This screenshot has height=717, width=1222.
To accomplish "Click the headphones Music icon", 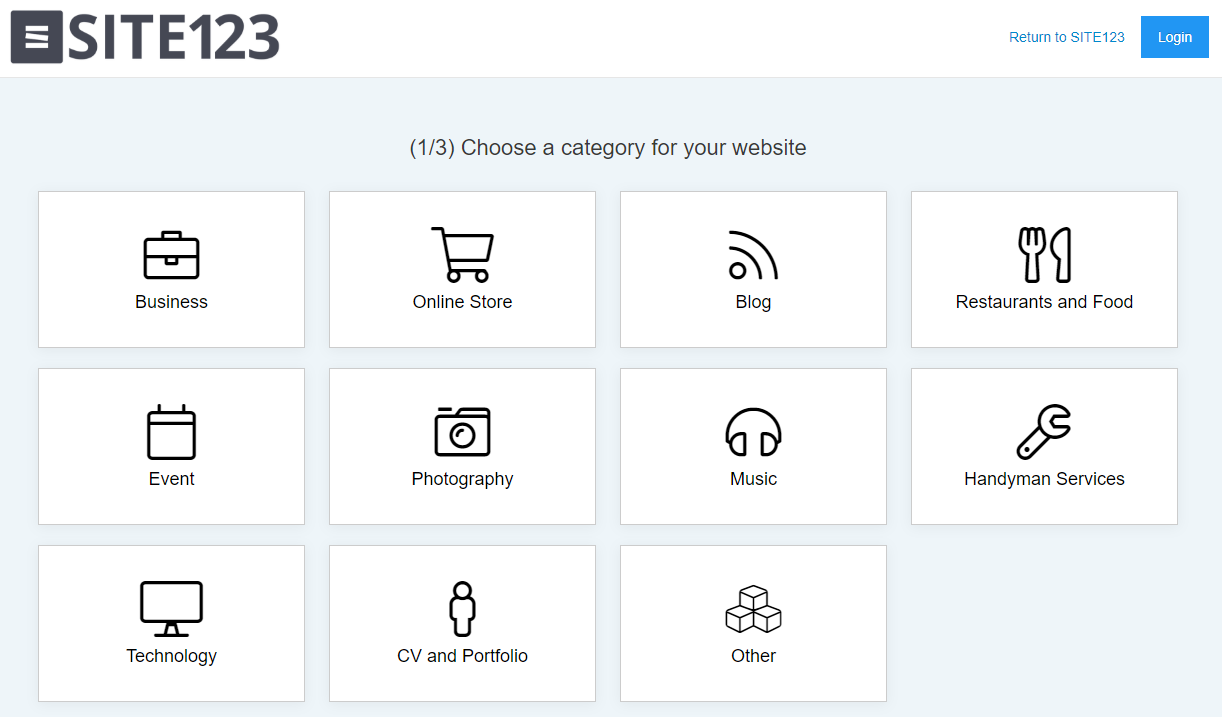I will click(x=753, y=432).
